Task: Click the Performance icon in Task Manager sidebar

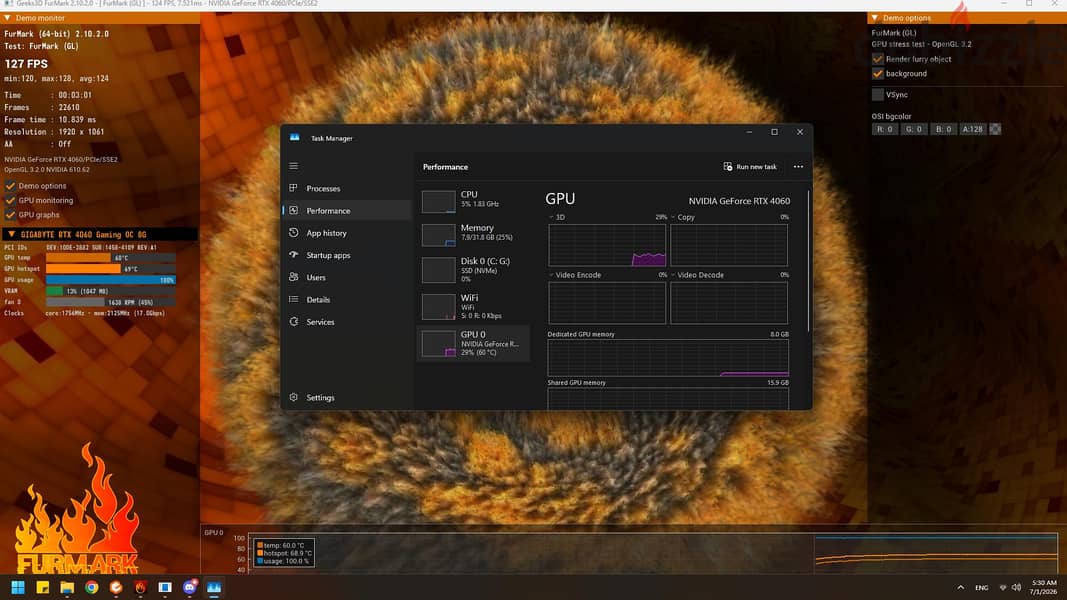Action: [x=293, y=211]
